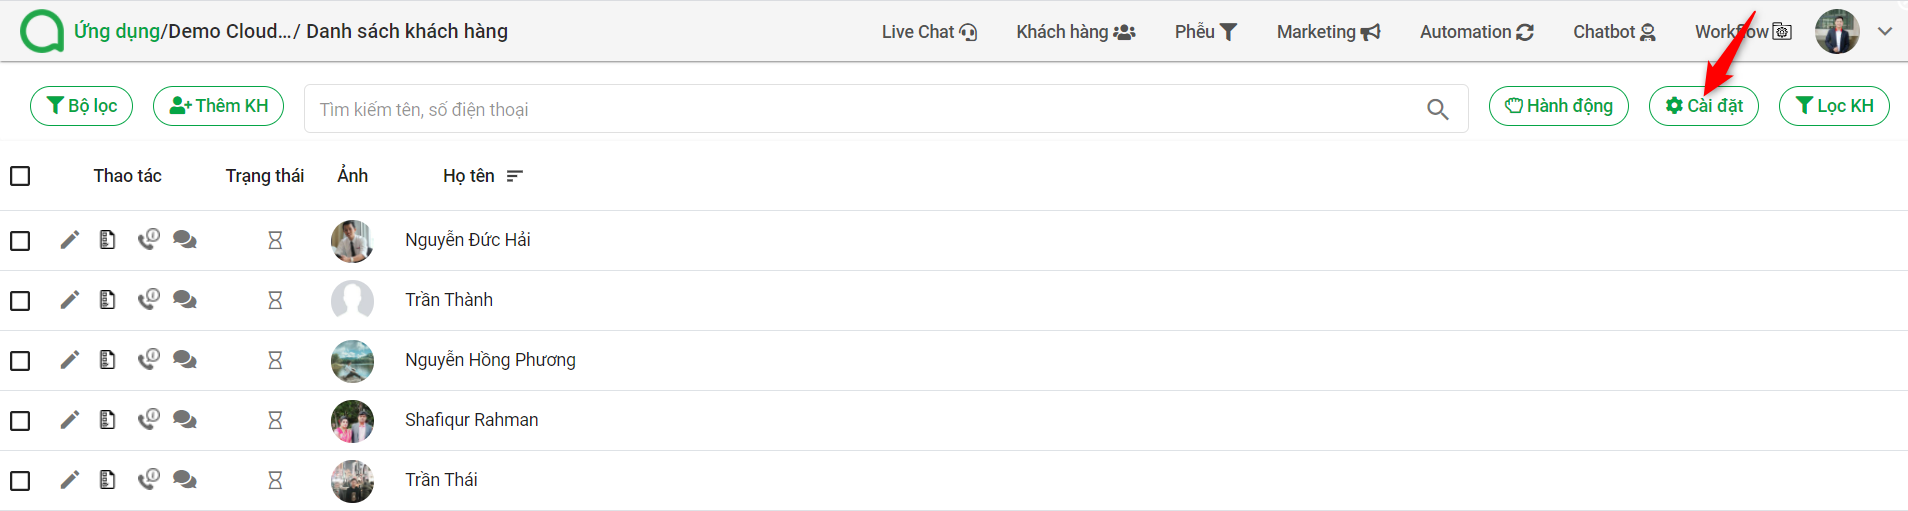Click call history icon for Nguyễn Đức Hải

point(148,239)
